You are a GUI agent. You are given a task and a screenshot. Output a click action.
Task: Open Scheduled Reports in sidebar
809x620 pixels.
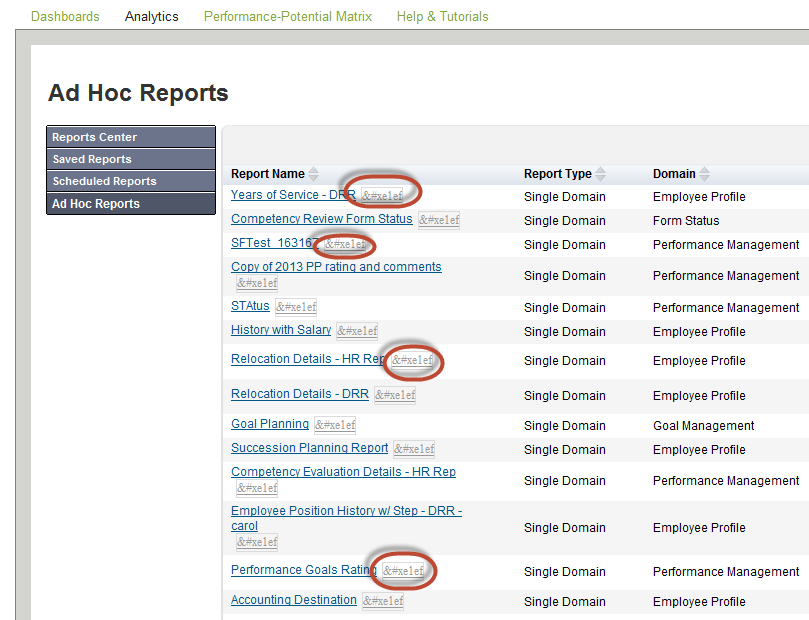coord(131,181)
